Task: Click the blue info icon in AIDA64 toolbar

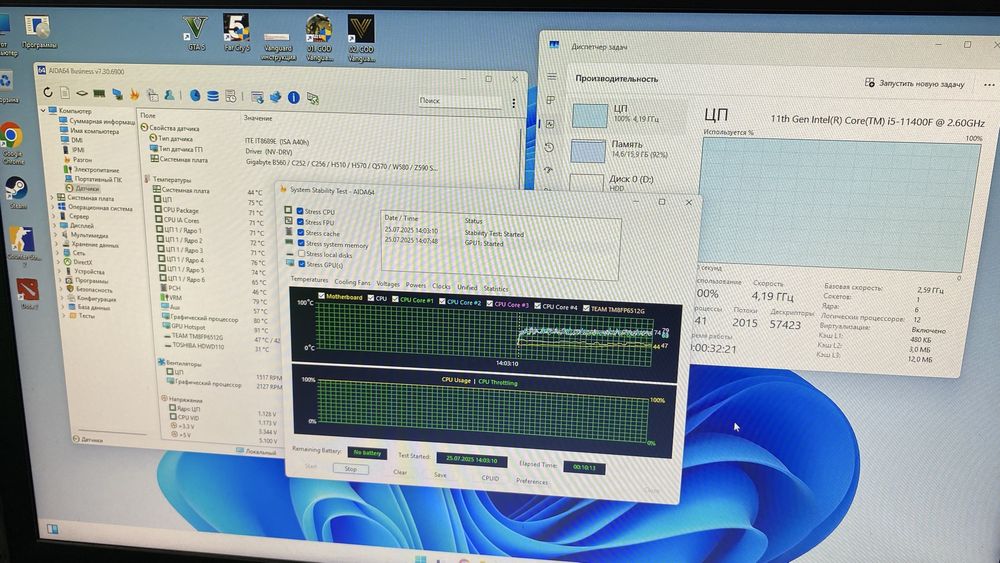Action: pos(293,98)
